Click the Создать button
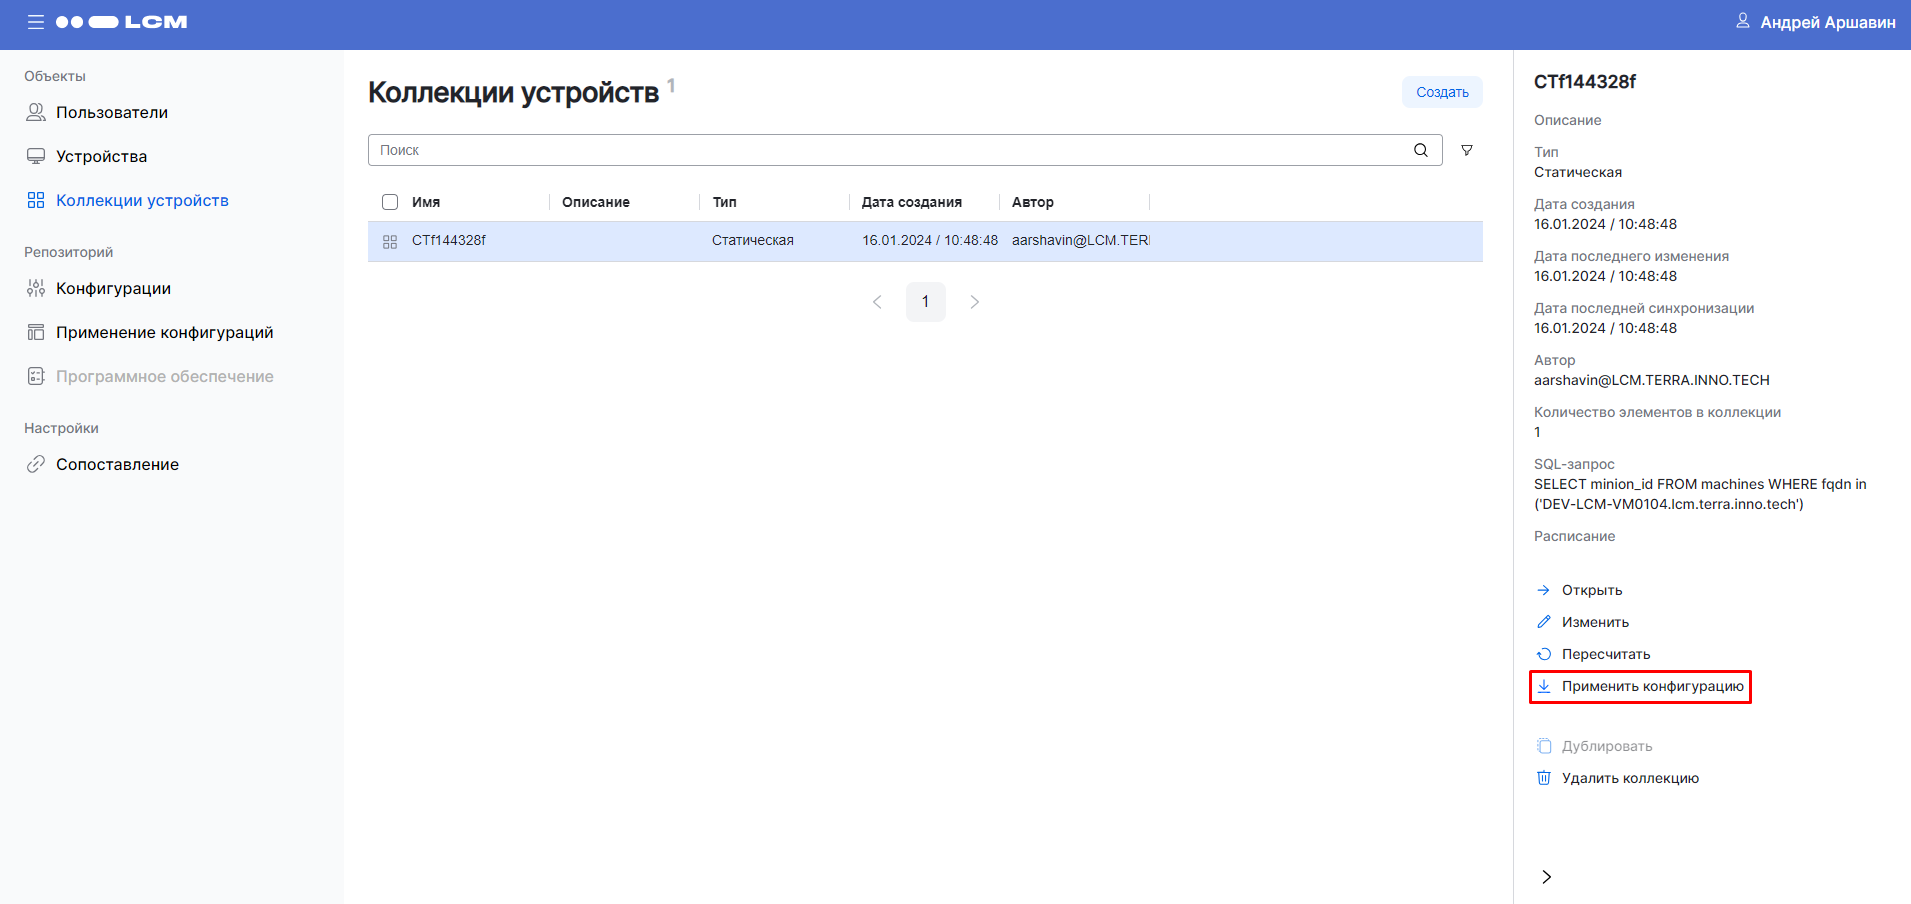Screen dimensions: 1911x904 point(1441,91)
